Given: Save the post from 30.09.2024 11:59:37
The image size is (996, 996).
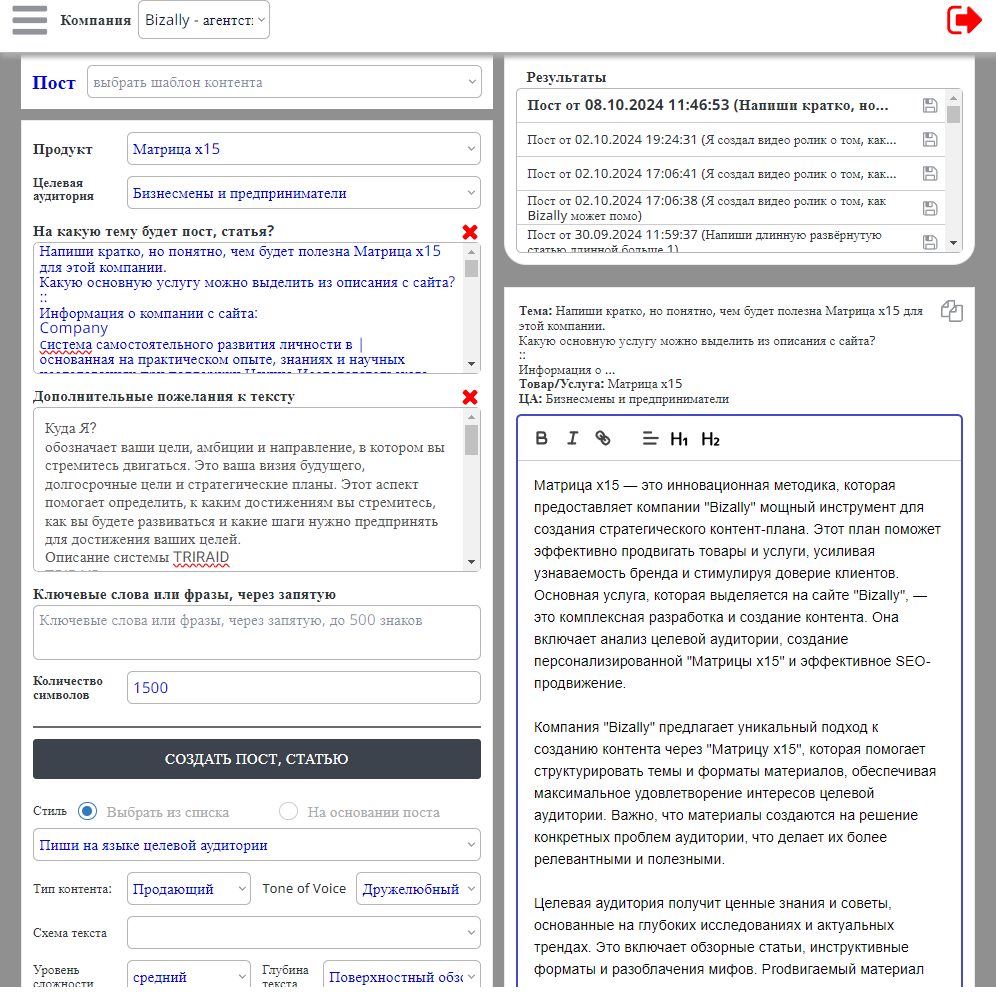Looking at the screenshot, I should (x=930, y=242).
